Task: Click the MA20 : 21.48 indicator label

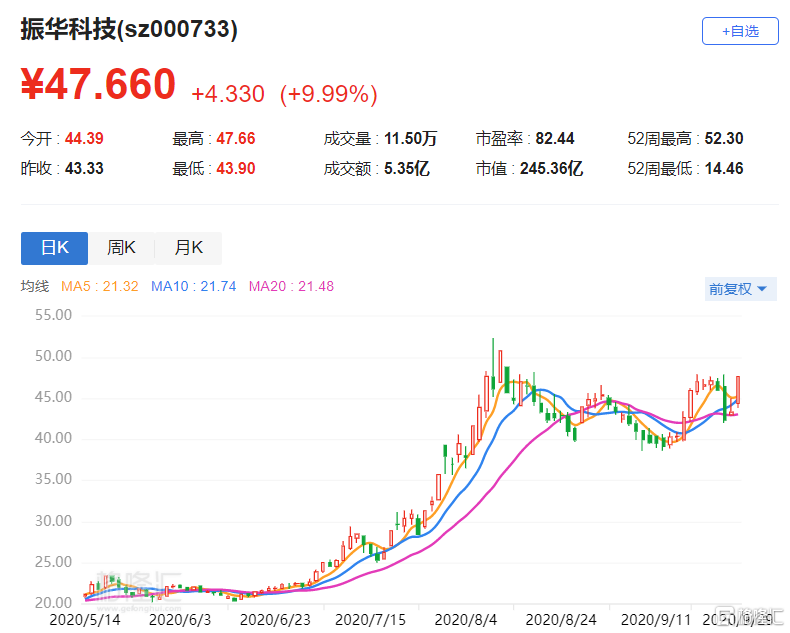Action: (x=291, y=286)
